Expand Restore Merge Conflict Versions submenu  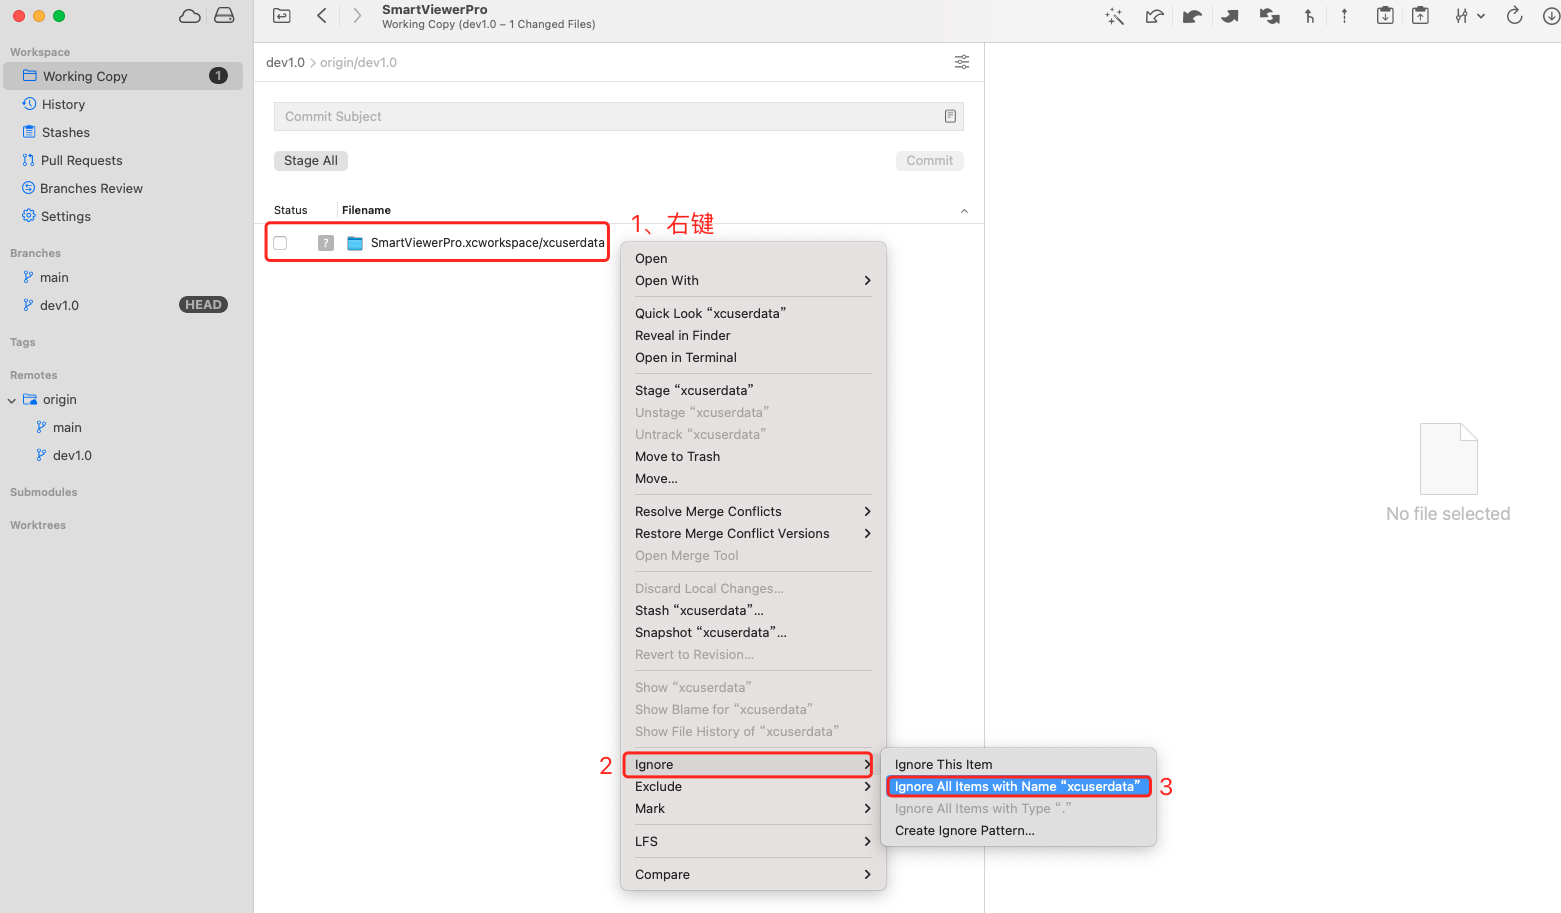click(x=867, y=534)
